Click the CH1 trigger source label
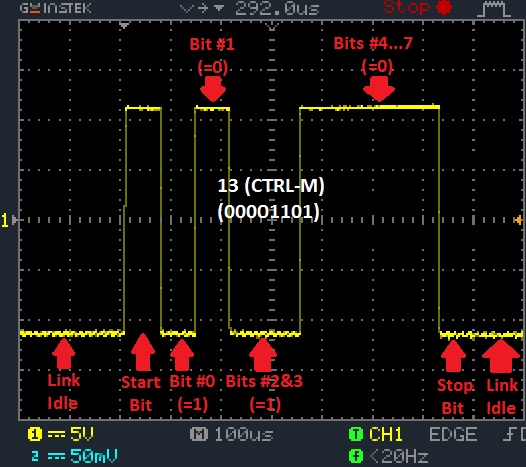This screenshot has height=467, width=526. coord(385,434)
